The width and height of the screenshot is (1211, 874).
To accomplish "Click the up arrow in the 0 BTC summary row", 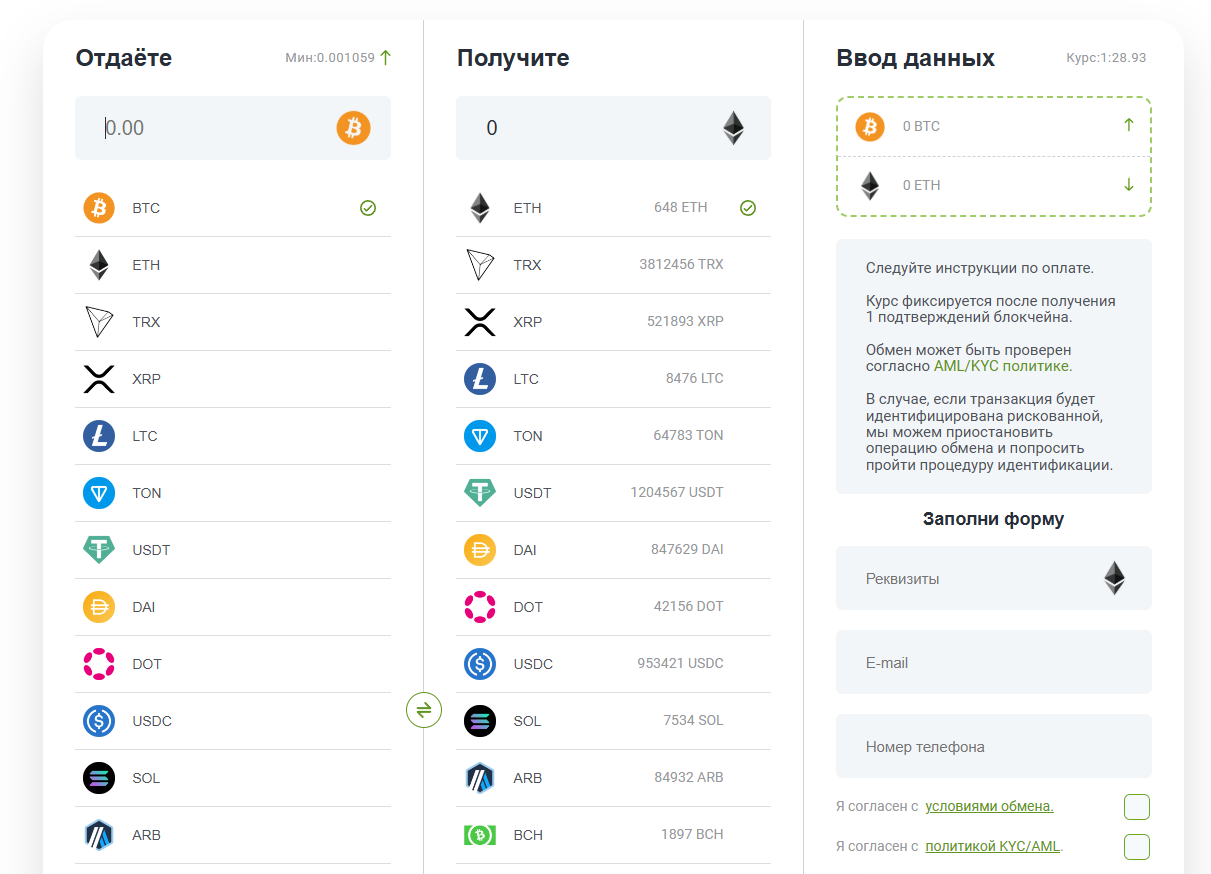I will (x=1129, y=125).
